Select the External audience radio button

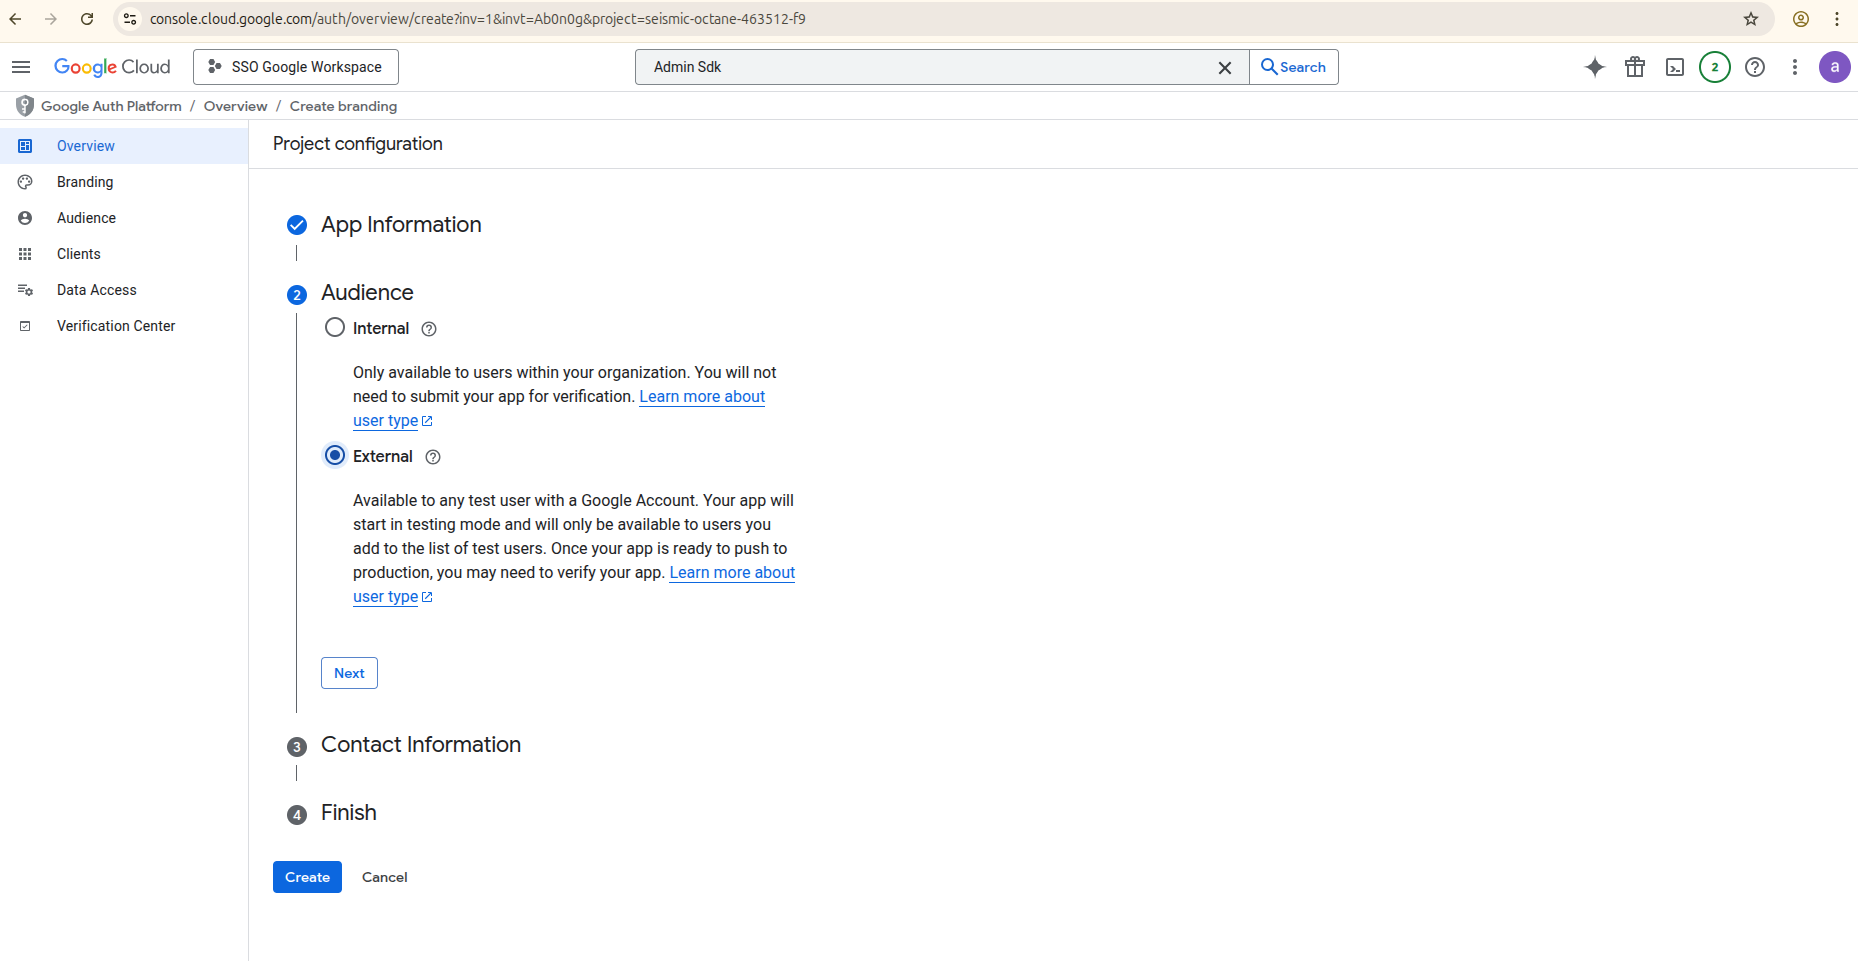[335, 456]
